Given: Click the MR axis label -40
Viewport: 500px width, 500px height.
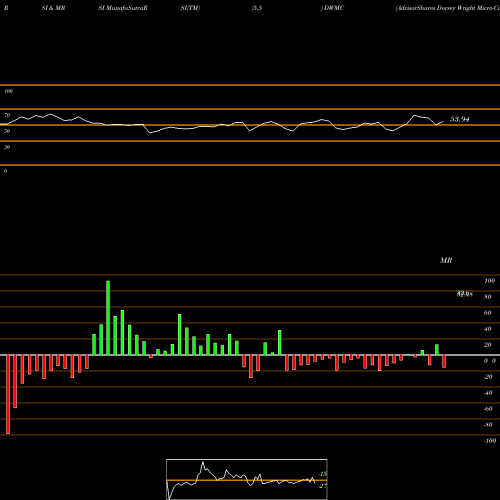Looking at the screenshot, I should pos(488,393).
